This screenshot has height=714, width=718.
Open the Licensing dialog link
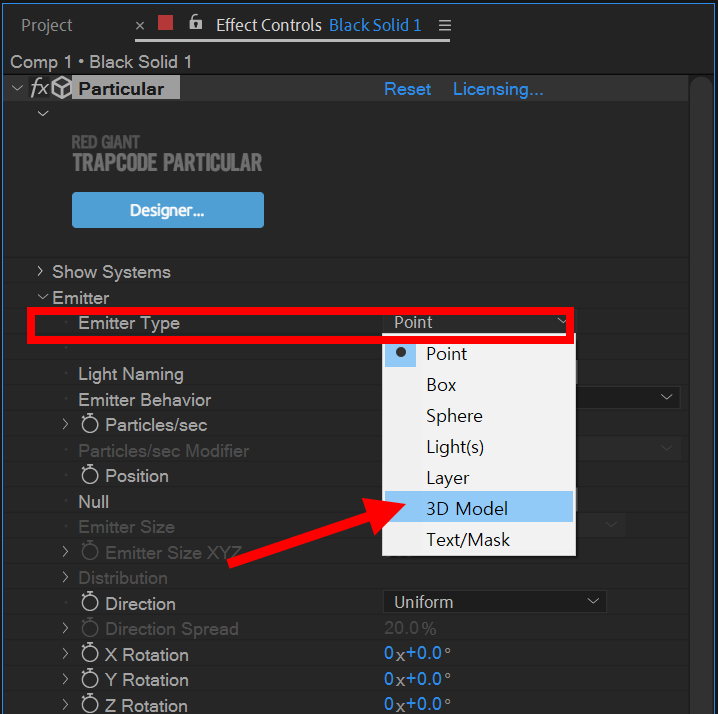498,89
